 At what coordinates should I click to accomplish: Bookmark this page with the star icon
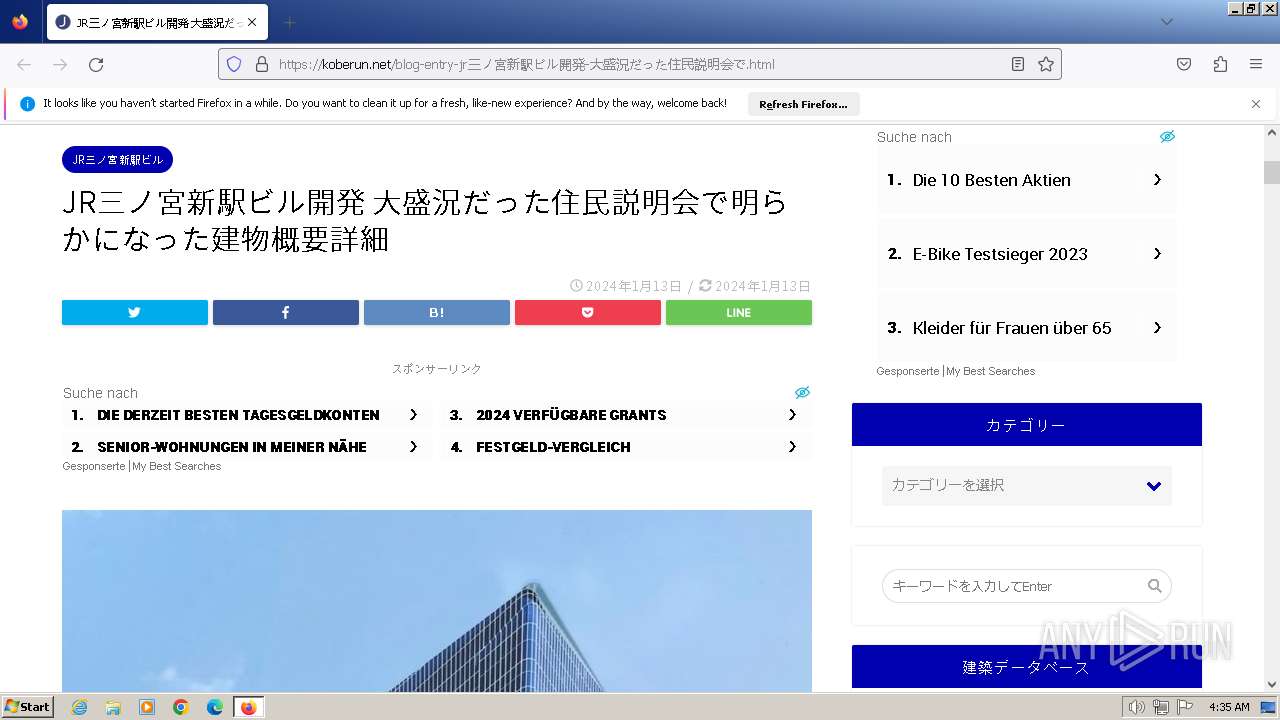(1046, 64)
